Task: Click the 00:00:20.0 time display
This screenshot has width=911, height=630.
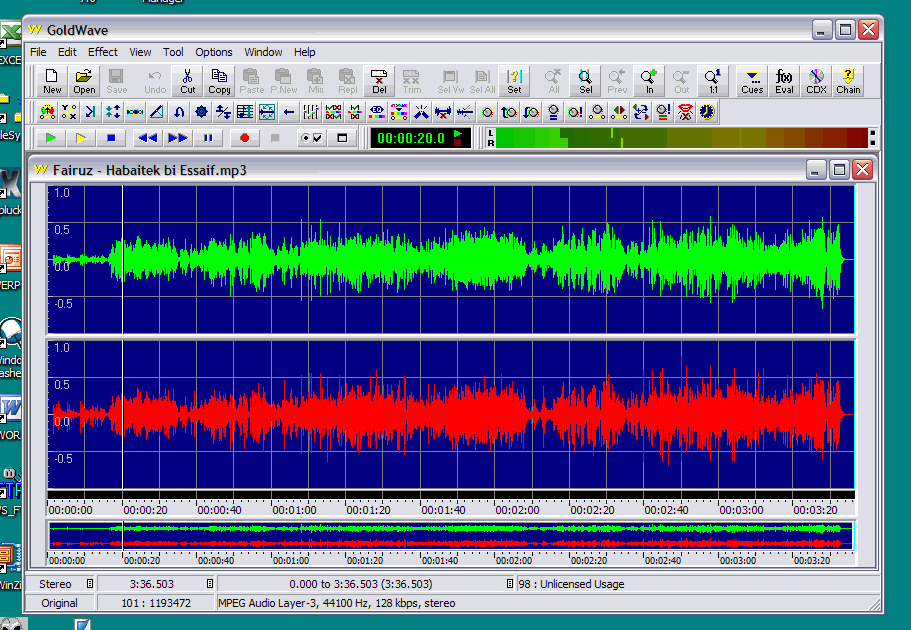Action: point(411,138)
